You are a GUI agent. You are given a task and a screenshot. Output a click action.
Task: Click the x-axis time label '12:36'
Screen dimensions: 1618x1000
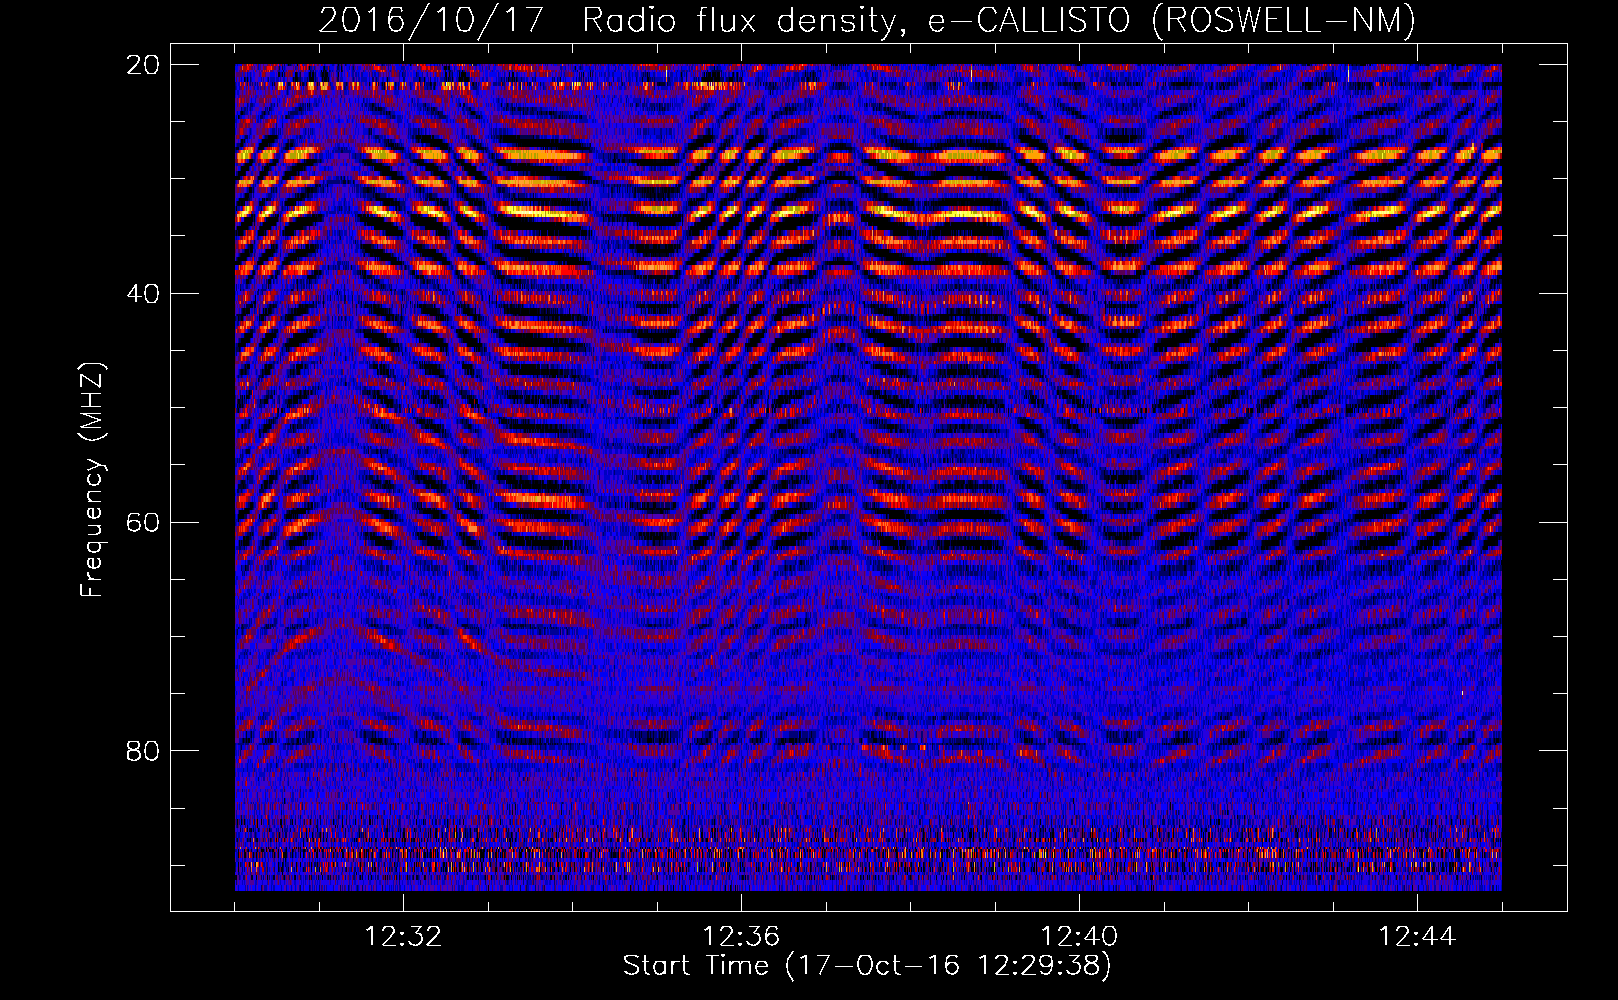click(741, 936)
